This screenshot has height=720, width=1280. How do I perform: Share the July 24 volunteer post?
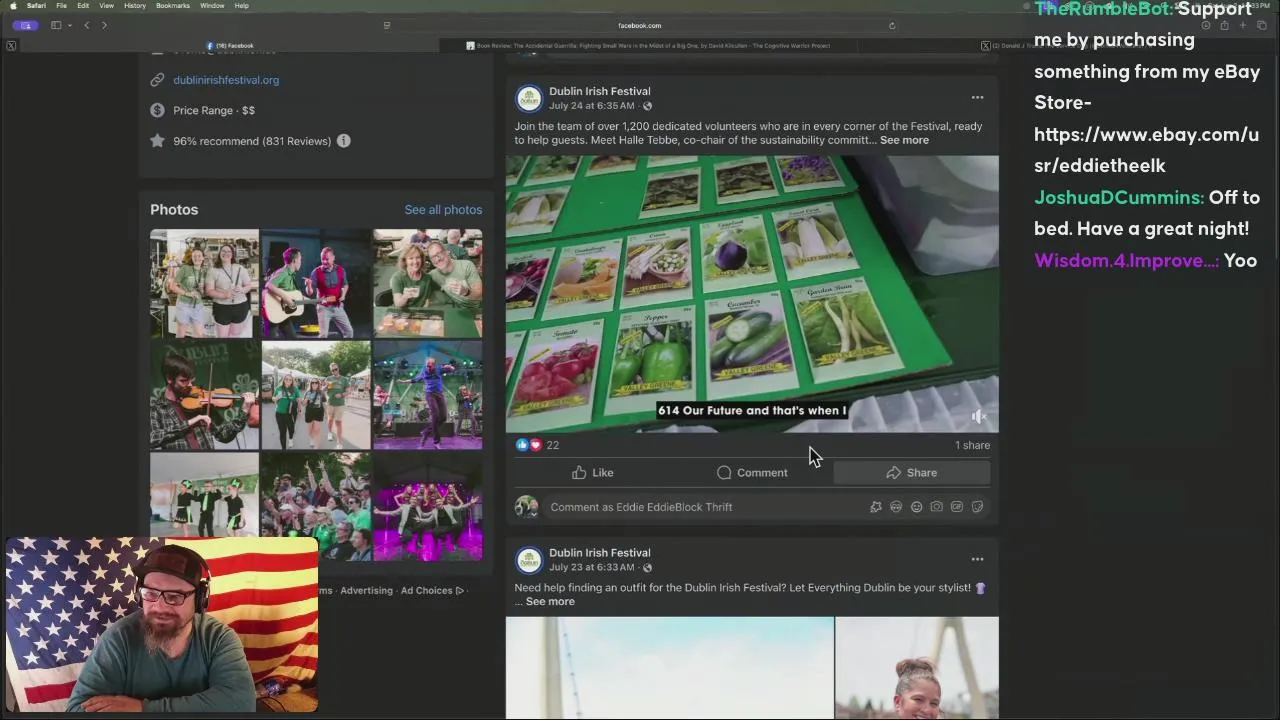coord(911,473)
